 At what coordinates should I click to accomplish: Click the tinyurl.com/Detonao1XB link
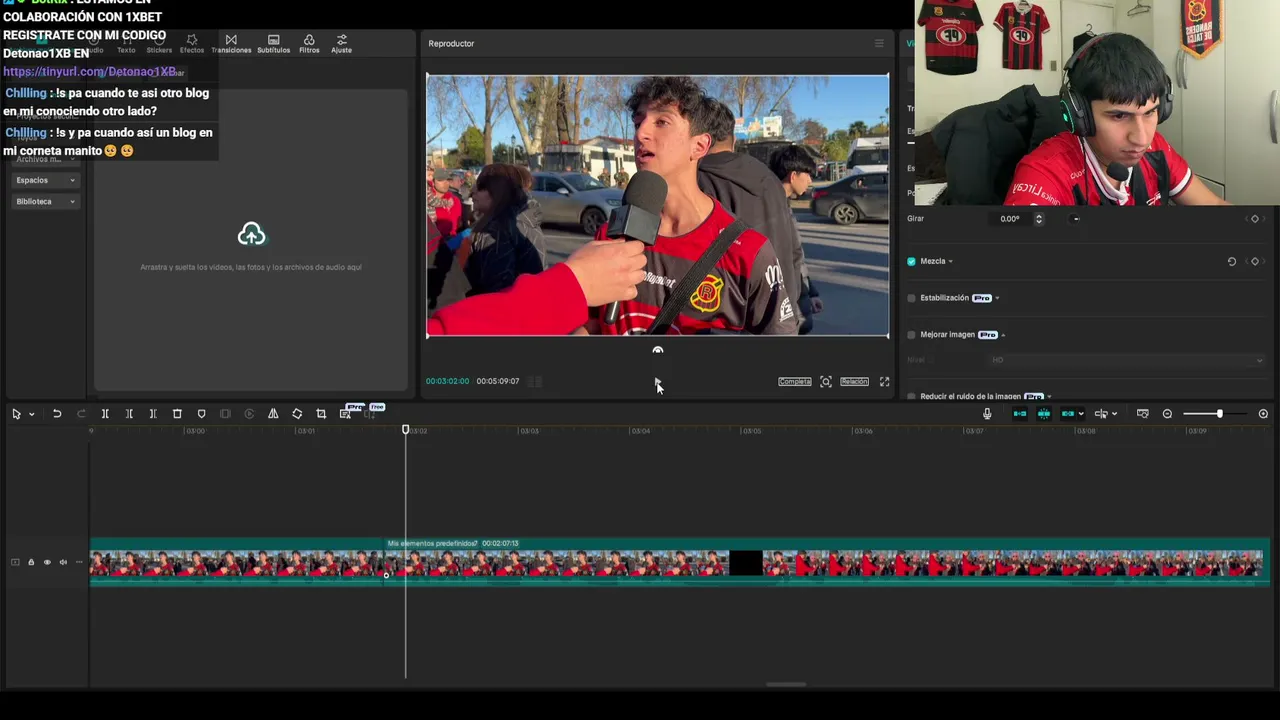coord(90,72)
